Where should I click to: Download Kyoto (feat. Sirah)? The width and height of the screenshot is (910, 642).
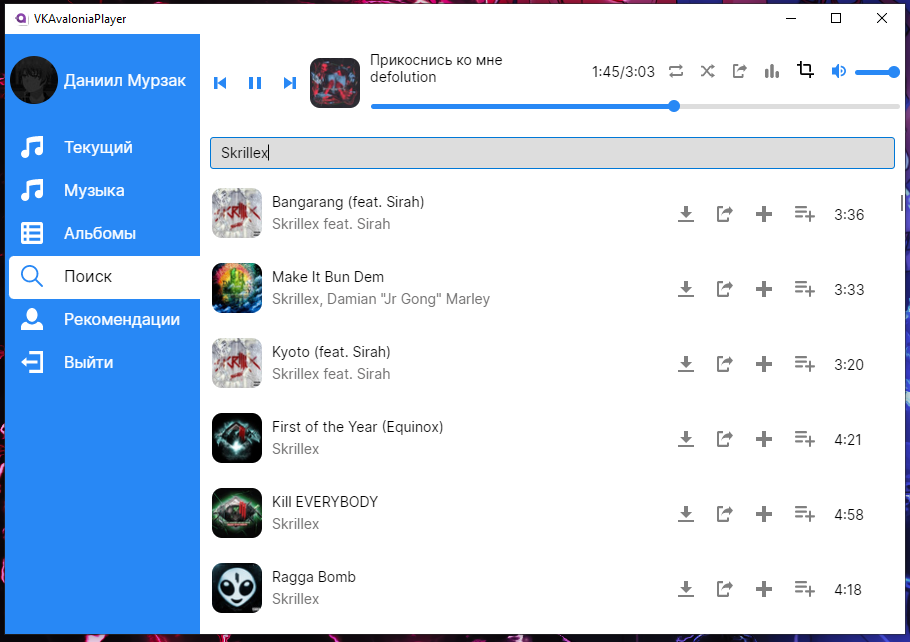point(686,364)
